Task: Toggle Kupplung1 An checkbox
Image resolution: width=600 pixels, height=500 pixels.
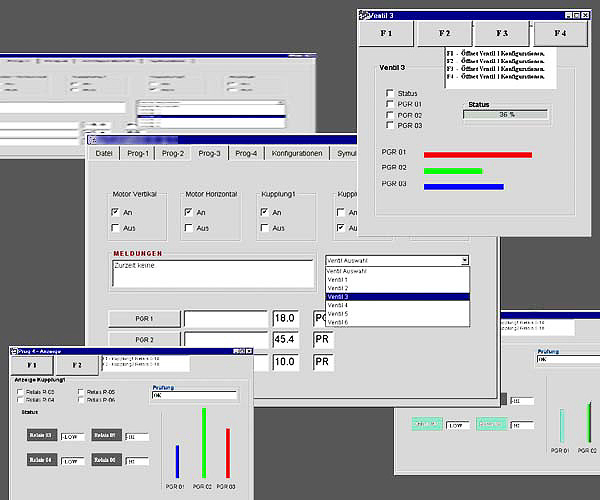Action: pos(263,212)
